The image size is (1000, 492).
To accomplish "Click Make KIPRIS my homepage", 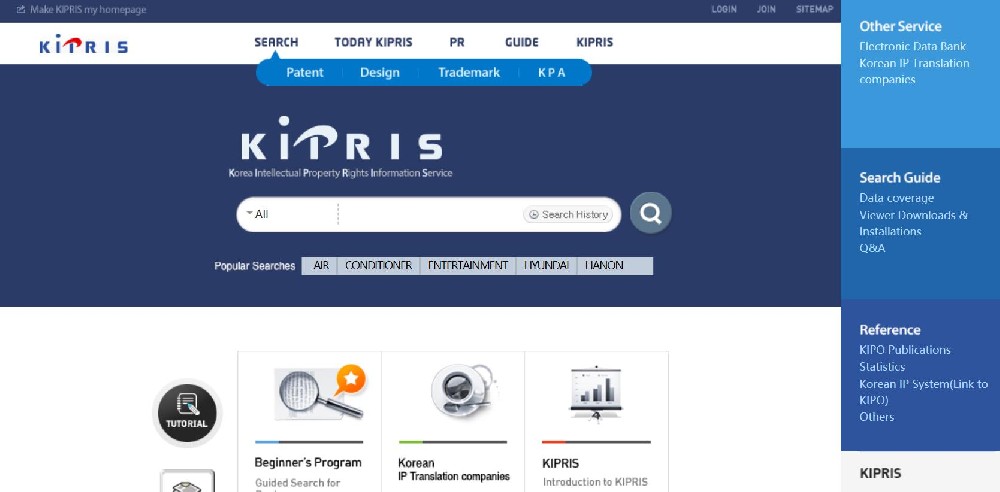I will click(x=88, y=10).
